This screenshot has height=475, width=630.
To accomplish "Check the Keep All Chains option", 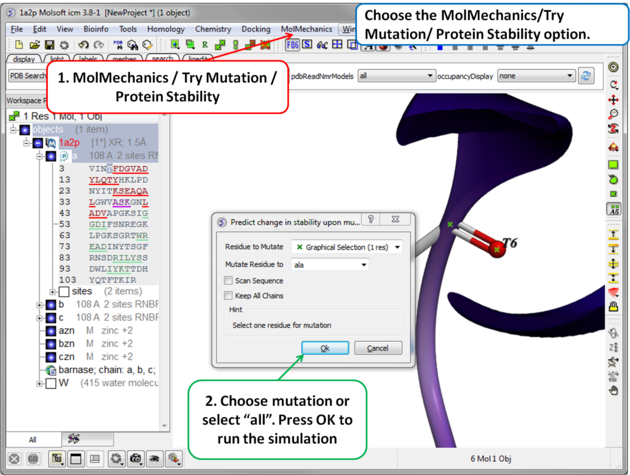I will [x=229, y=296].
